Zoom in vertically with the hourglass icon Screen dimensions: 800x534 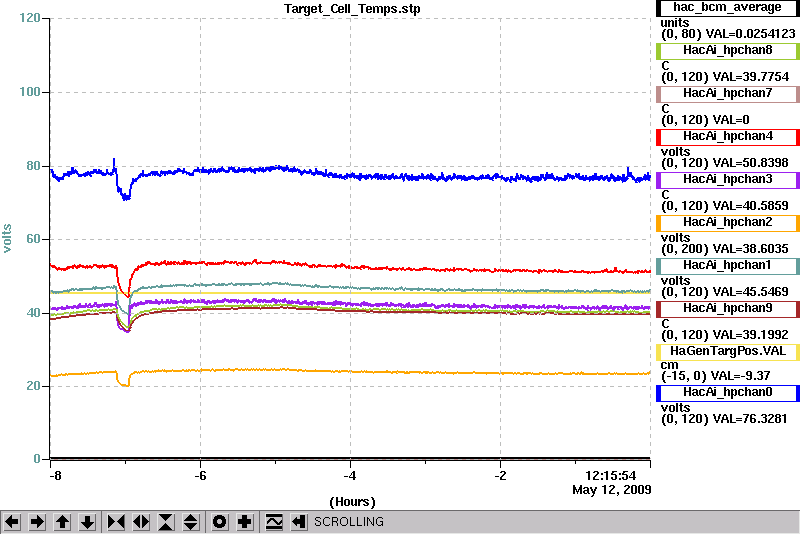pos(166,522)
